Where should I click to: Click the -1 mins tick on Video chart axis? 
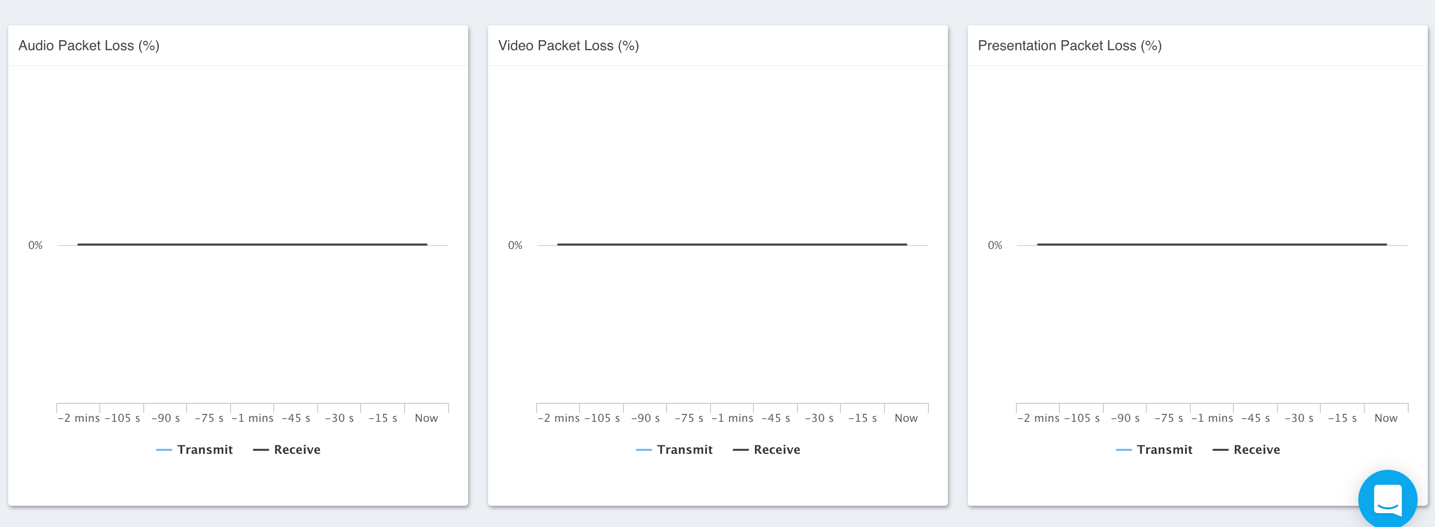click(732, 418)
